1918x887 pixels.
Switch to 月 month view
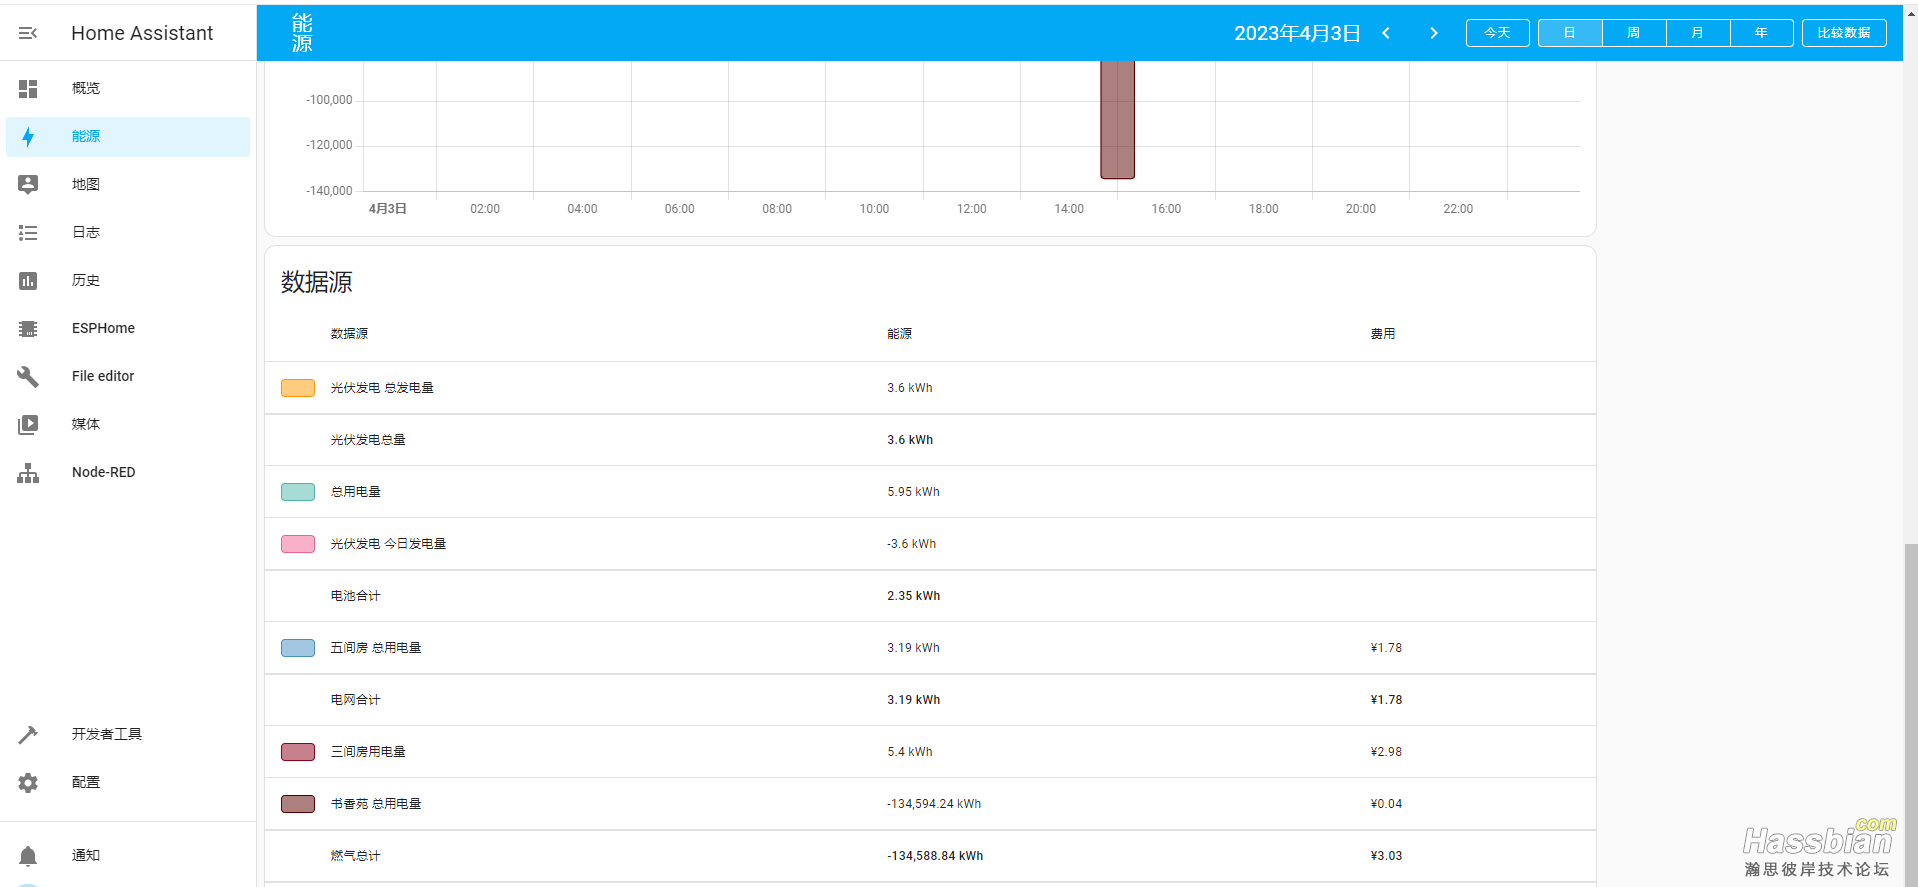click(1698, 33)
